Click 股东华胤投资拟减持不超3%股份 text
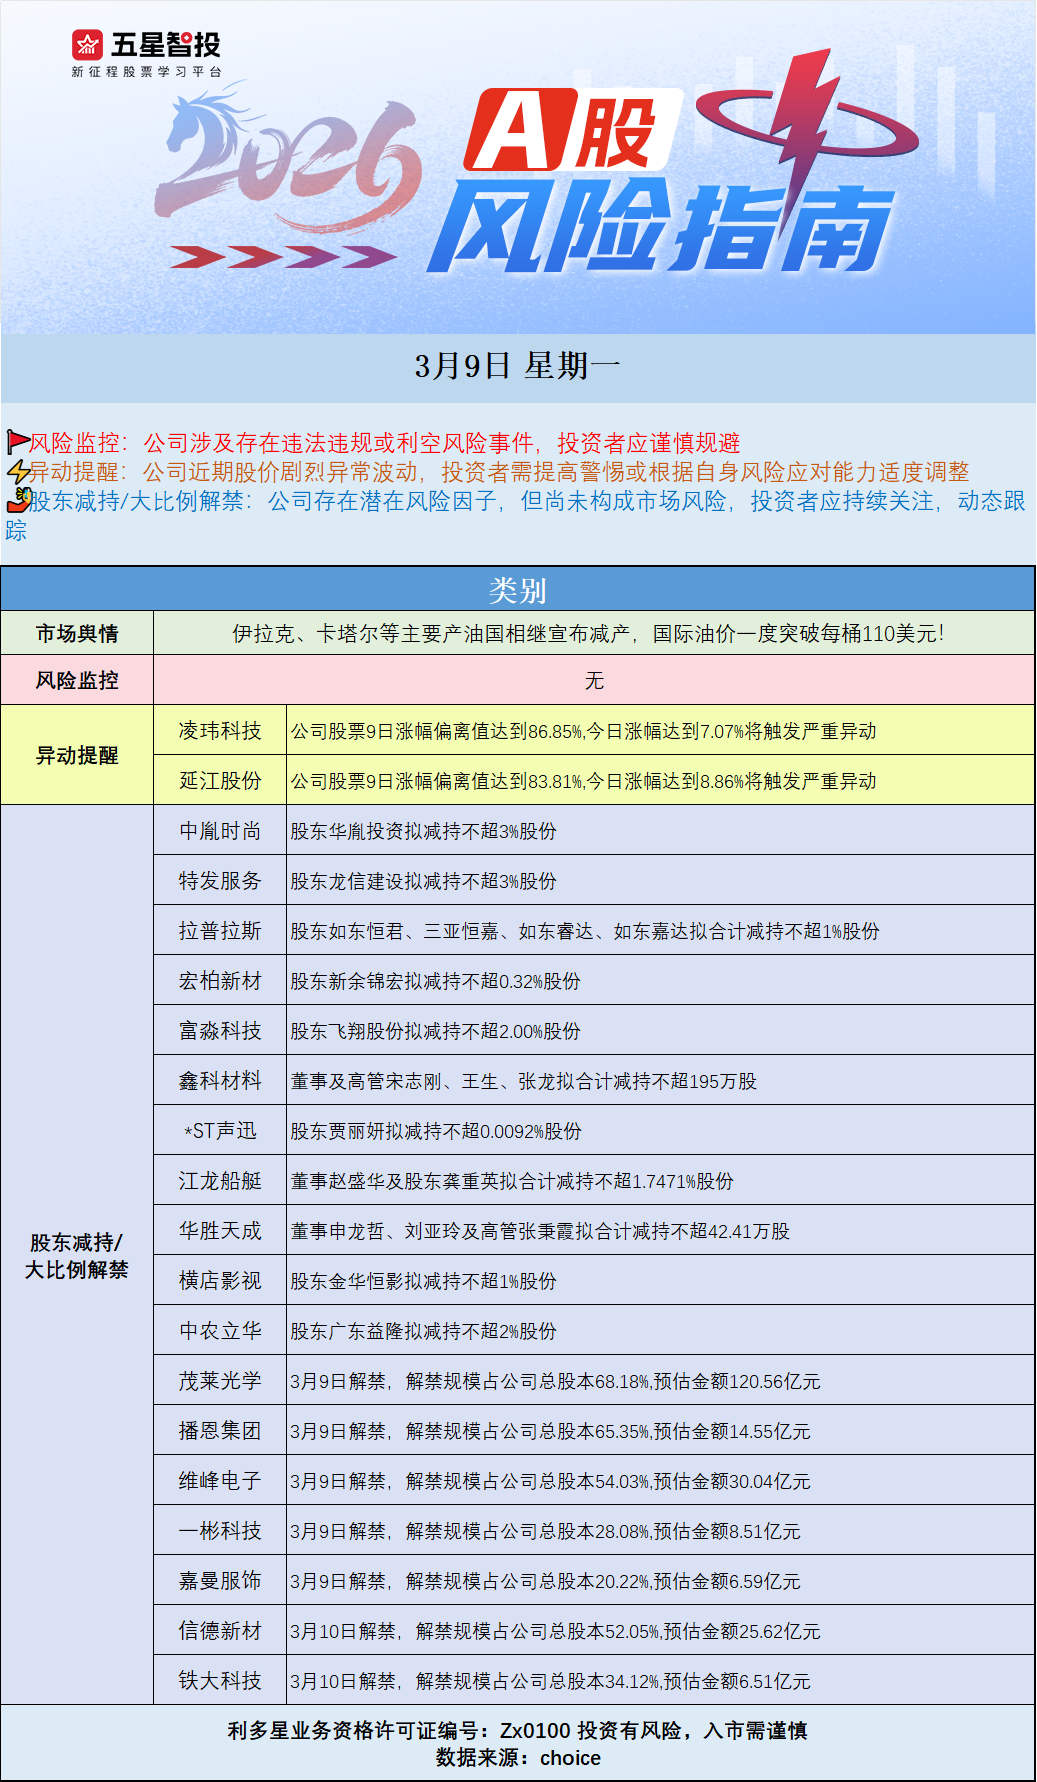 (x=423, y=831)
